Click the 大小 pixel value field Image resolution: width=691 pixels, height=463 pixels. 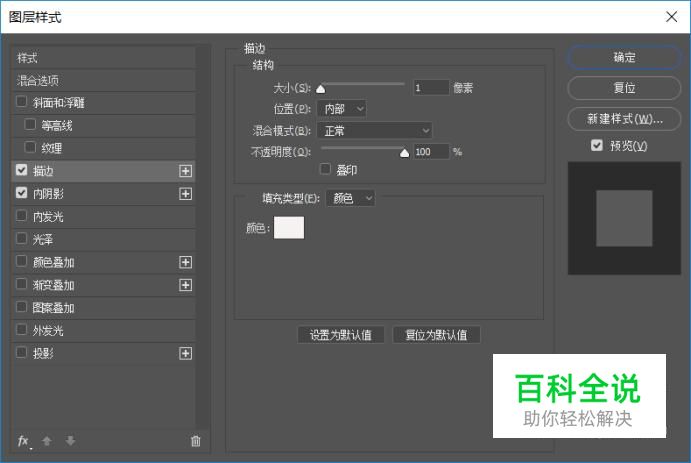[x=431, y=88]
